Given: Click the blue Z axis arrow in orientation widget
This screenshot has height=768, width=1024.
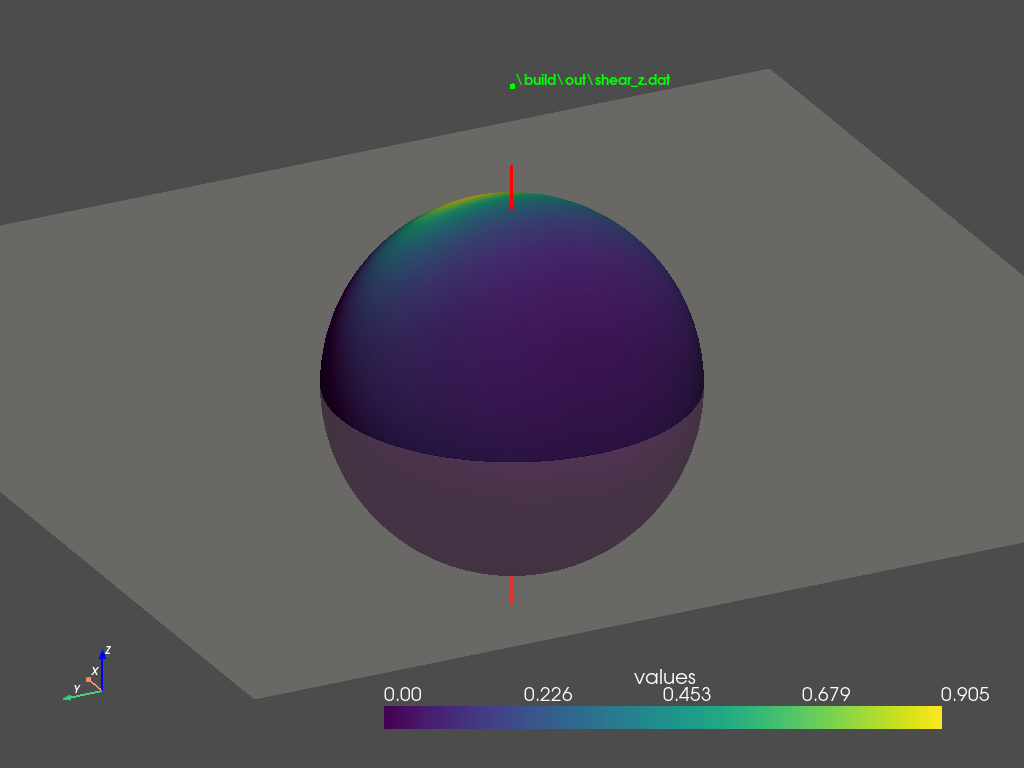Looking at the screenshot, I should [102, 670].
